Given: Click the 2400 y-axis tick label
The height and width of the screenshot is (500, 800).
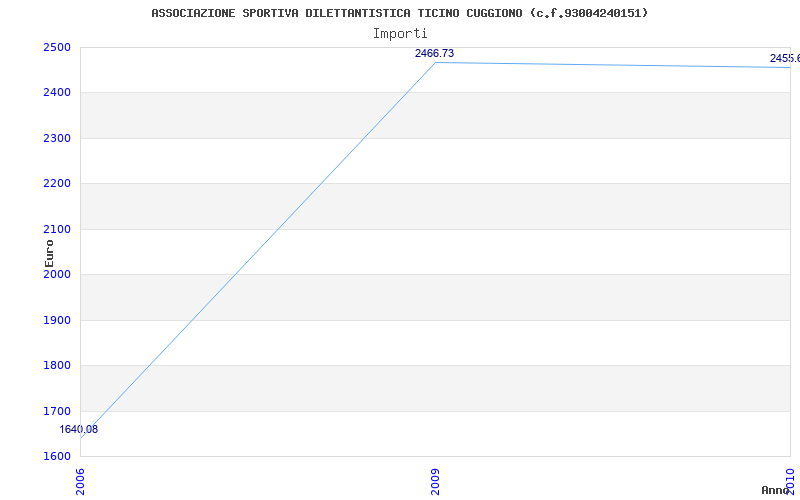Looking at the screenshot, I should click(x=57, y=93).
